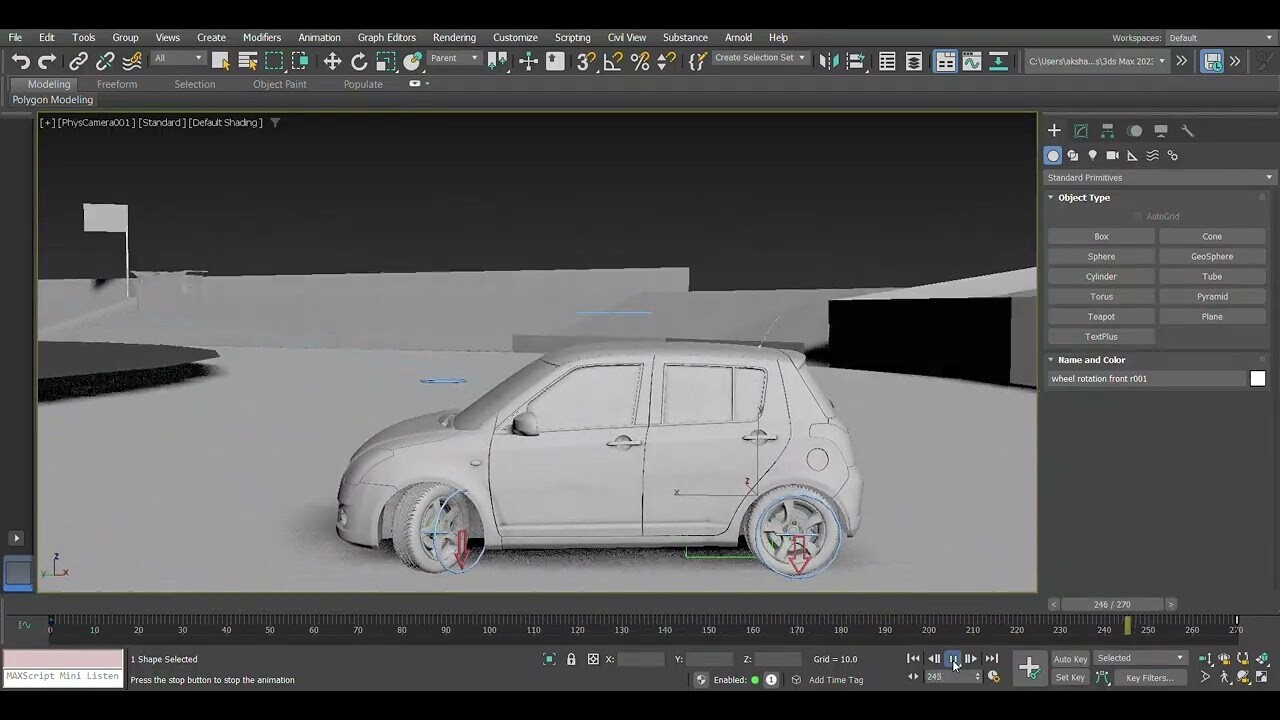Switch to the Modify panel

1080,131
